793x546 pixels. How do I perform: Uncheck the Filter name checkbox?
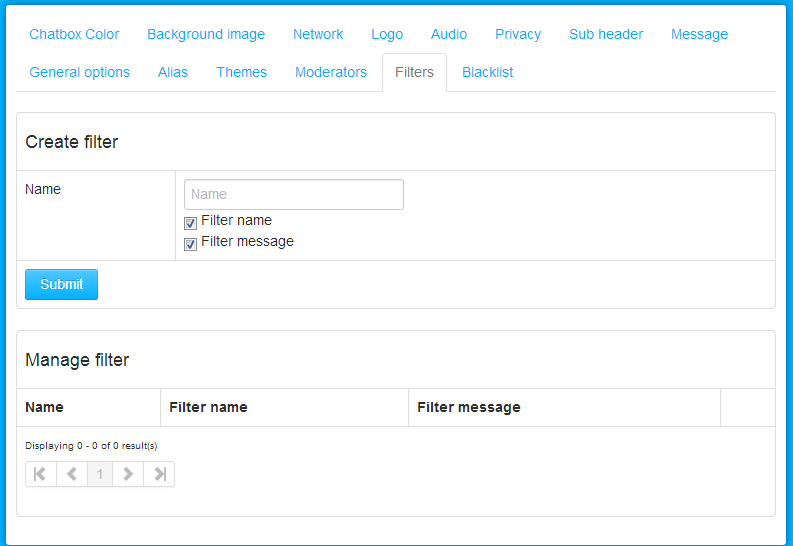(190, 223)
